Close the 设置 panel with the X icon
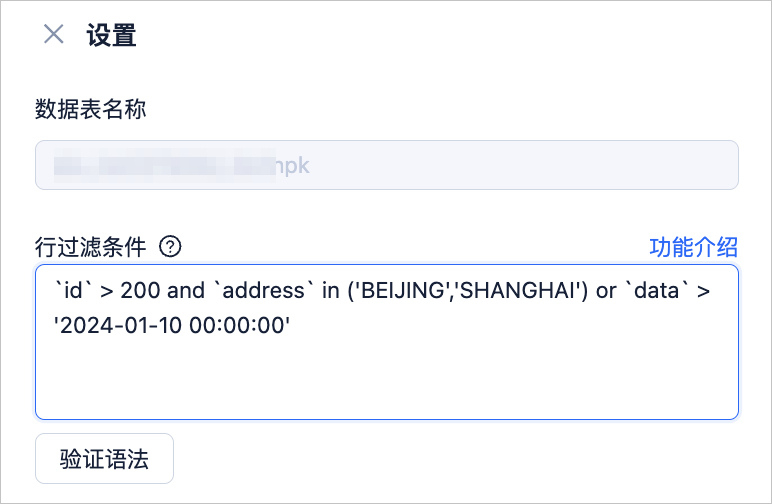Viewport: 772px width, 504px height. [x=54, y=34]
